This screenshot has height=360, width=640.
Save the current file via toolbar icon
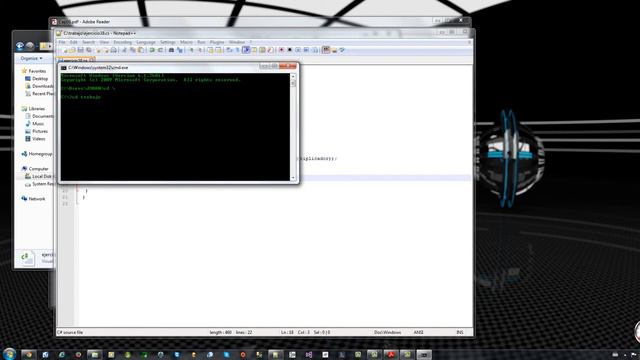pos(80,50)
